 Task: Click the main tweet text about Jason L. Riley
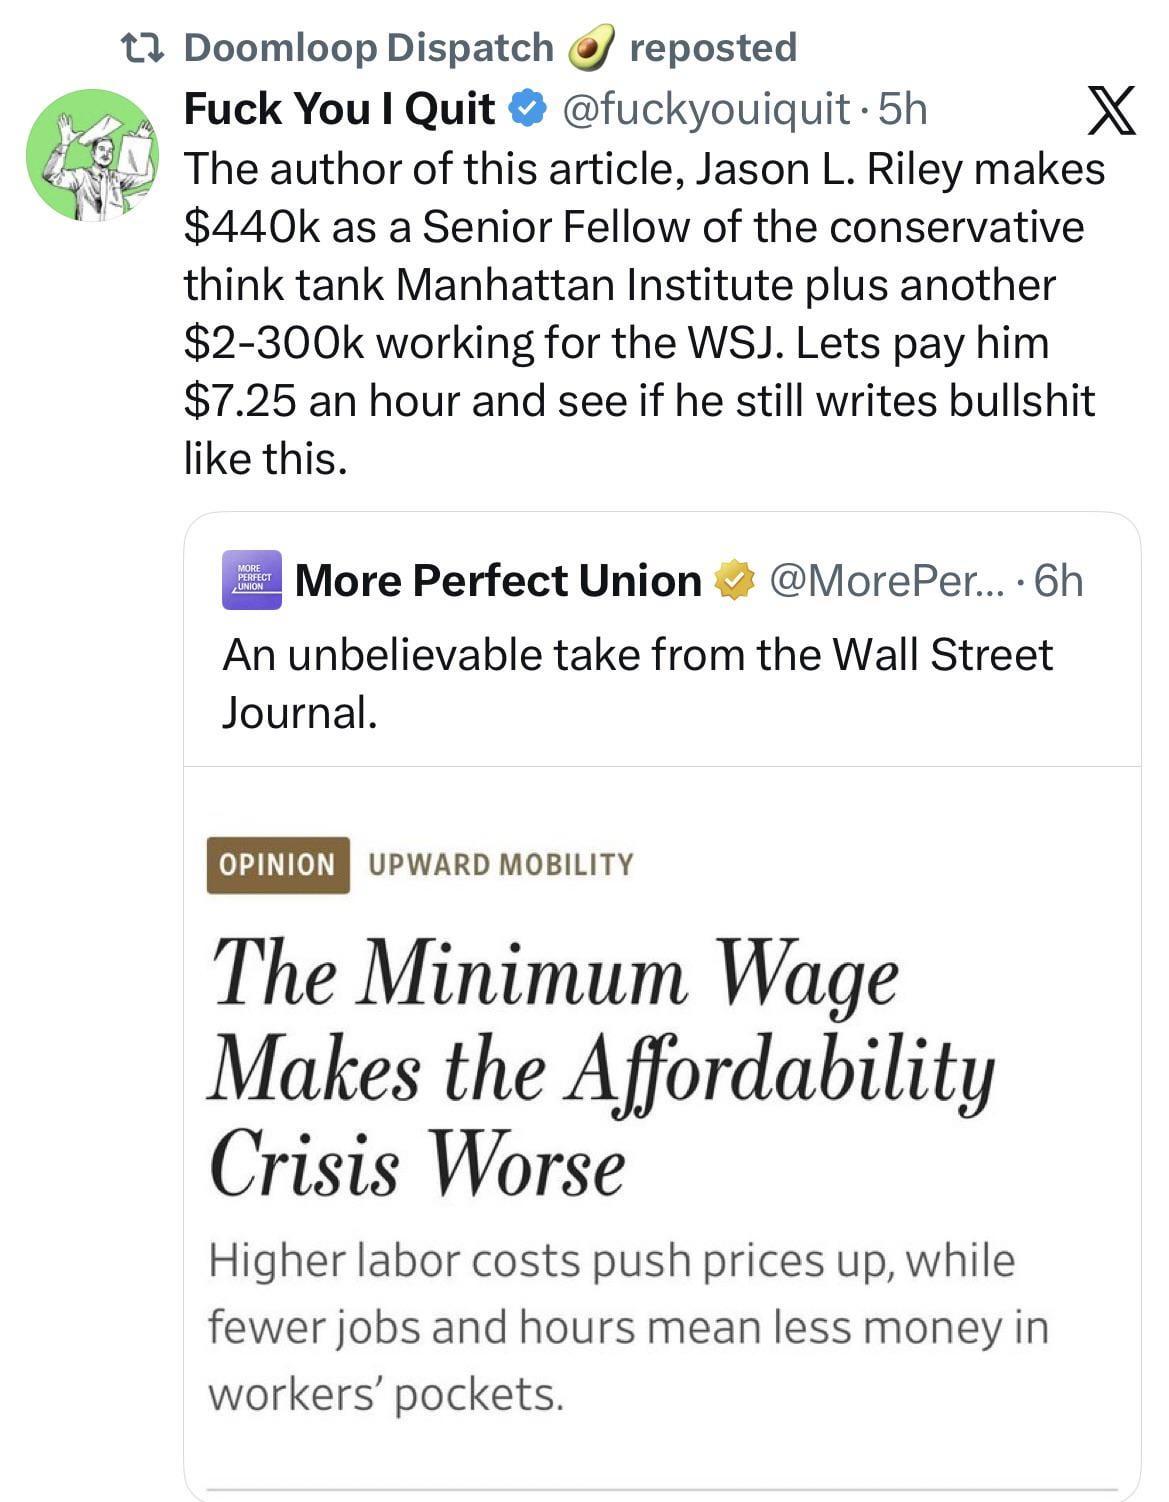[x=644, y=314]
